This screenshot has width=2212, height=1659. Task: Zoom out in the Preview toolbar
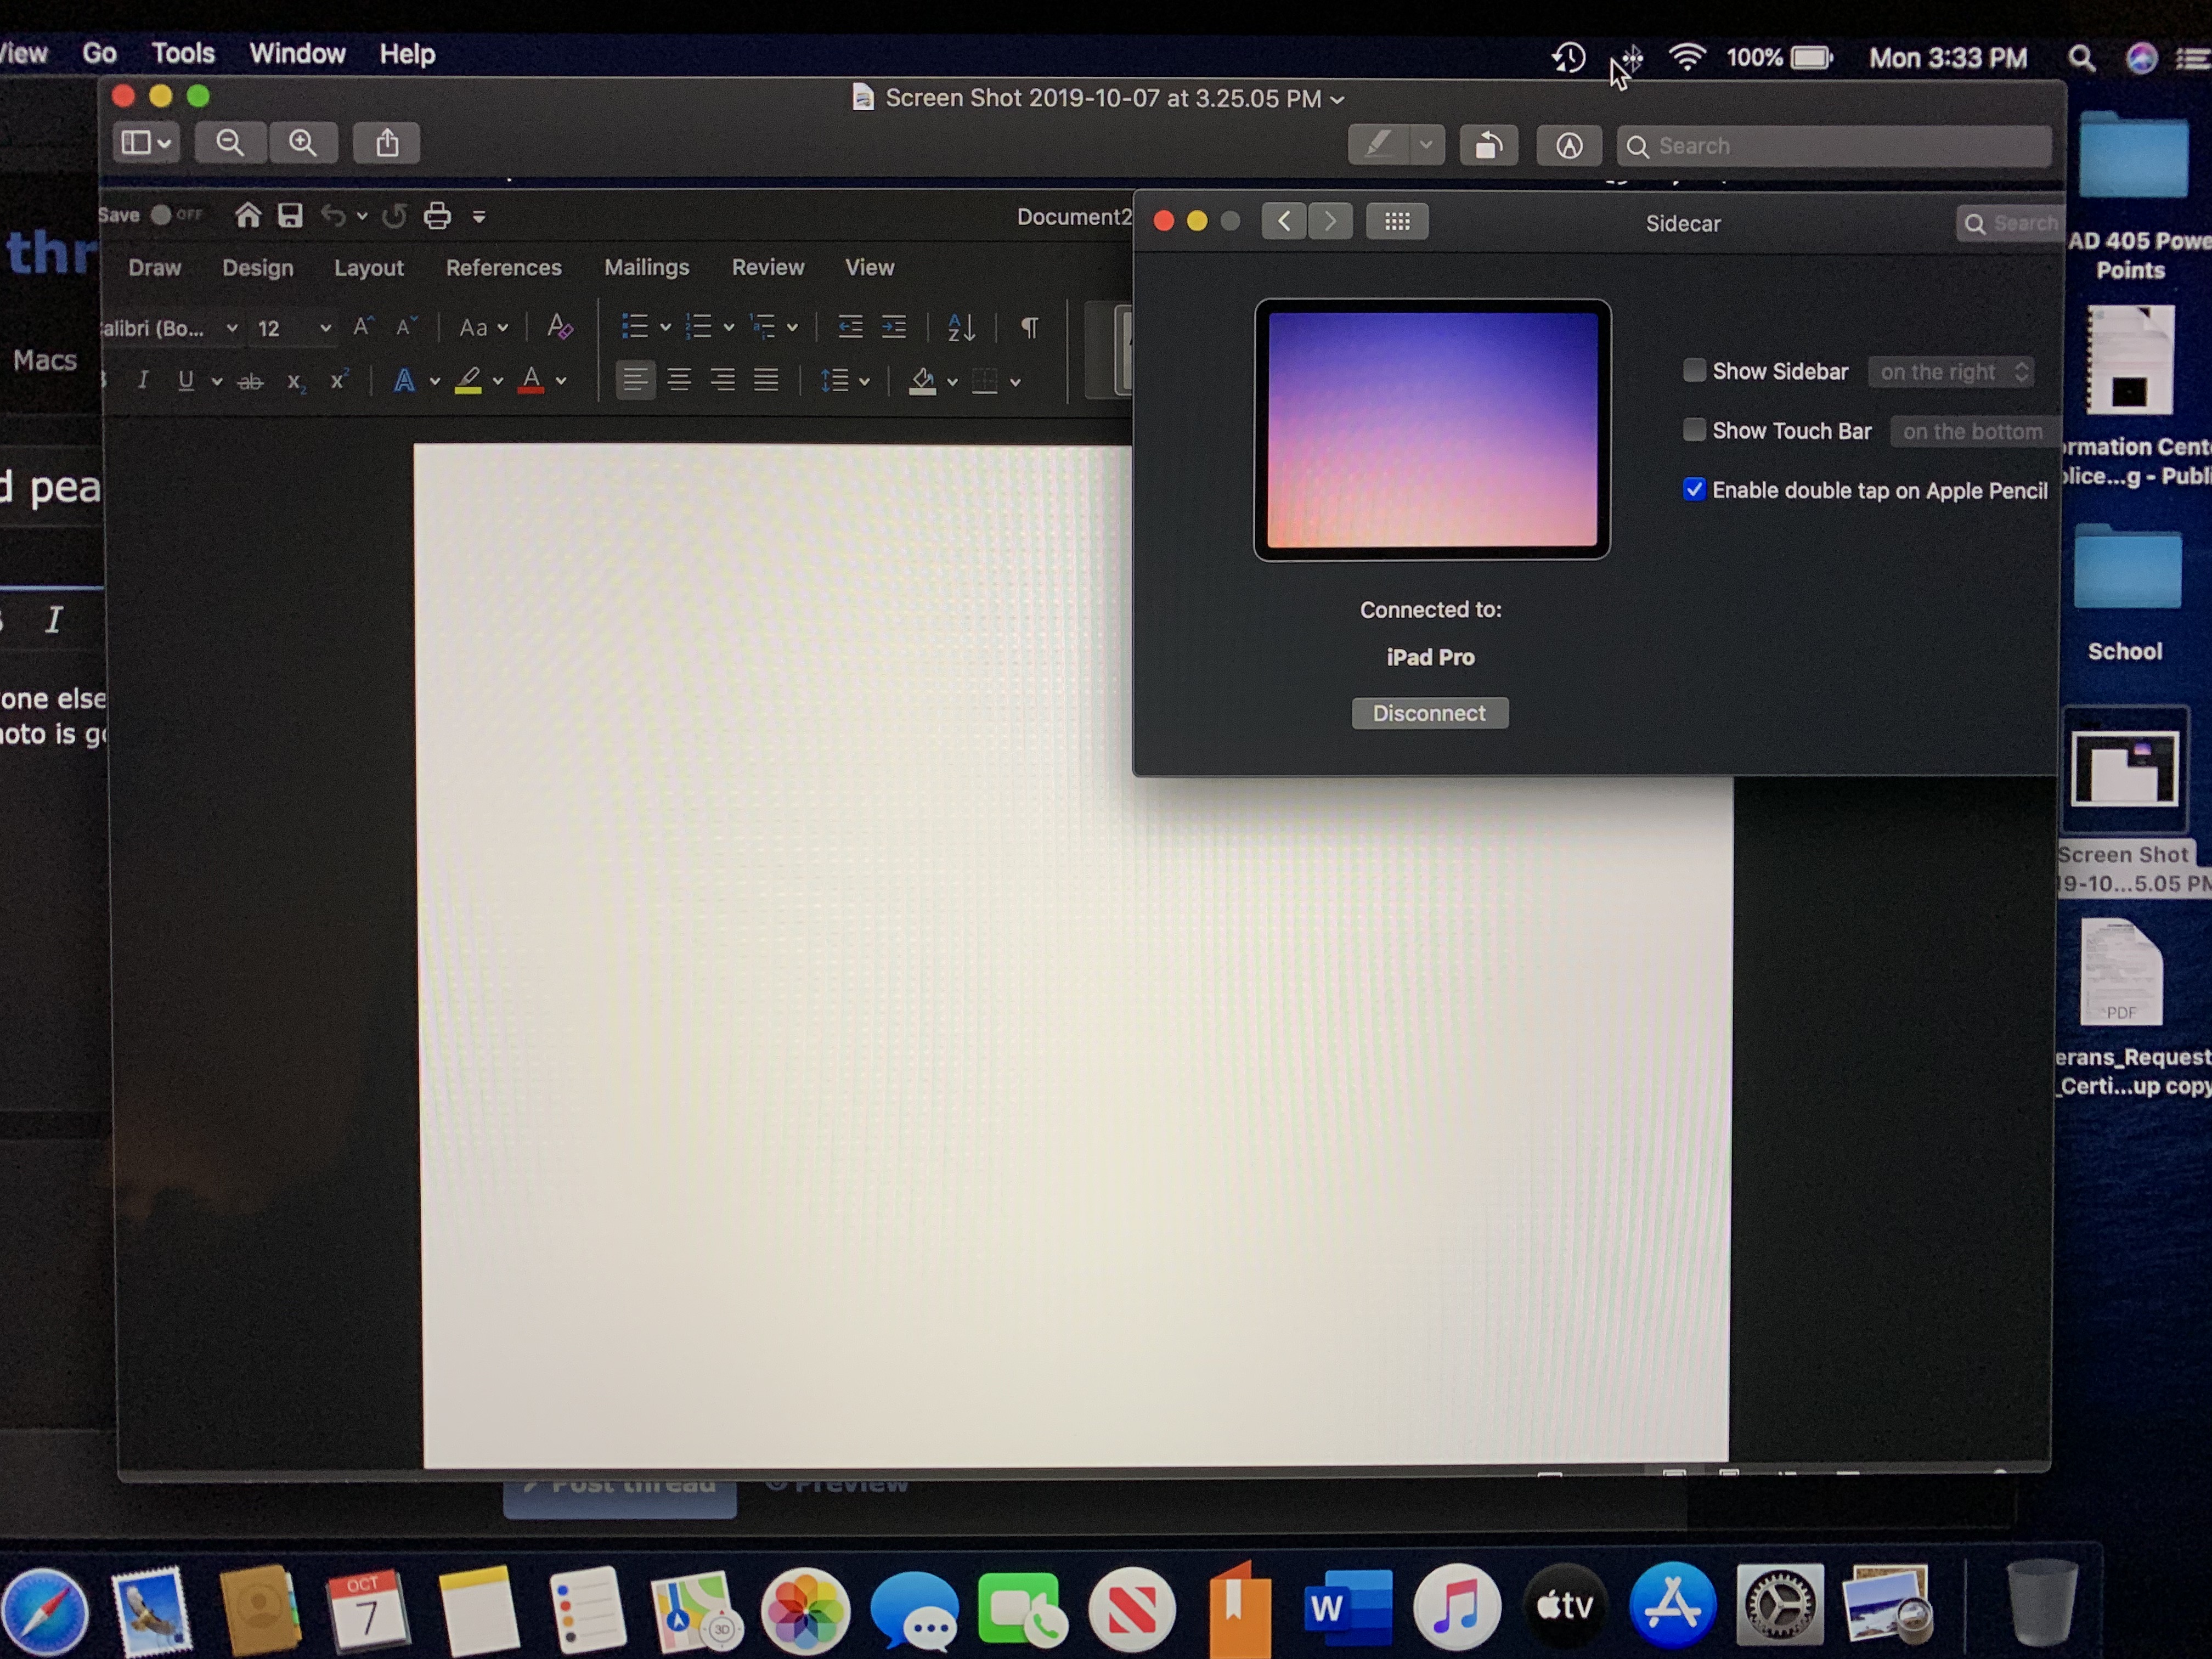click(x=230, y=144)
